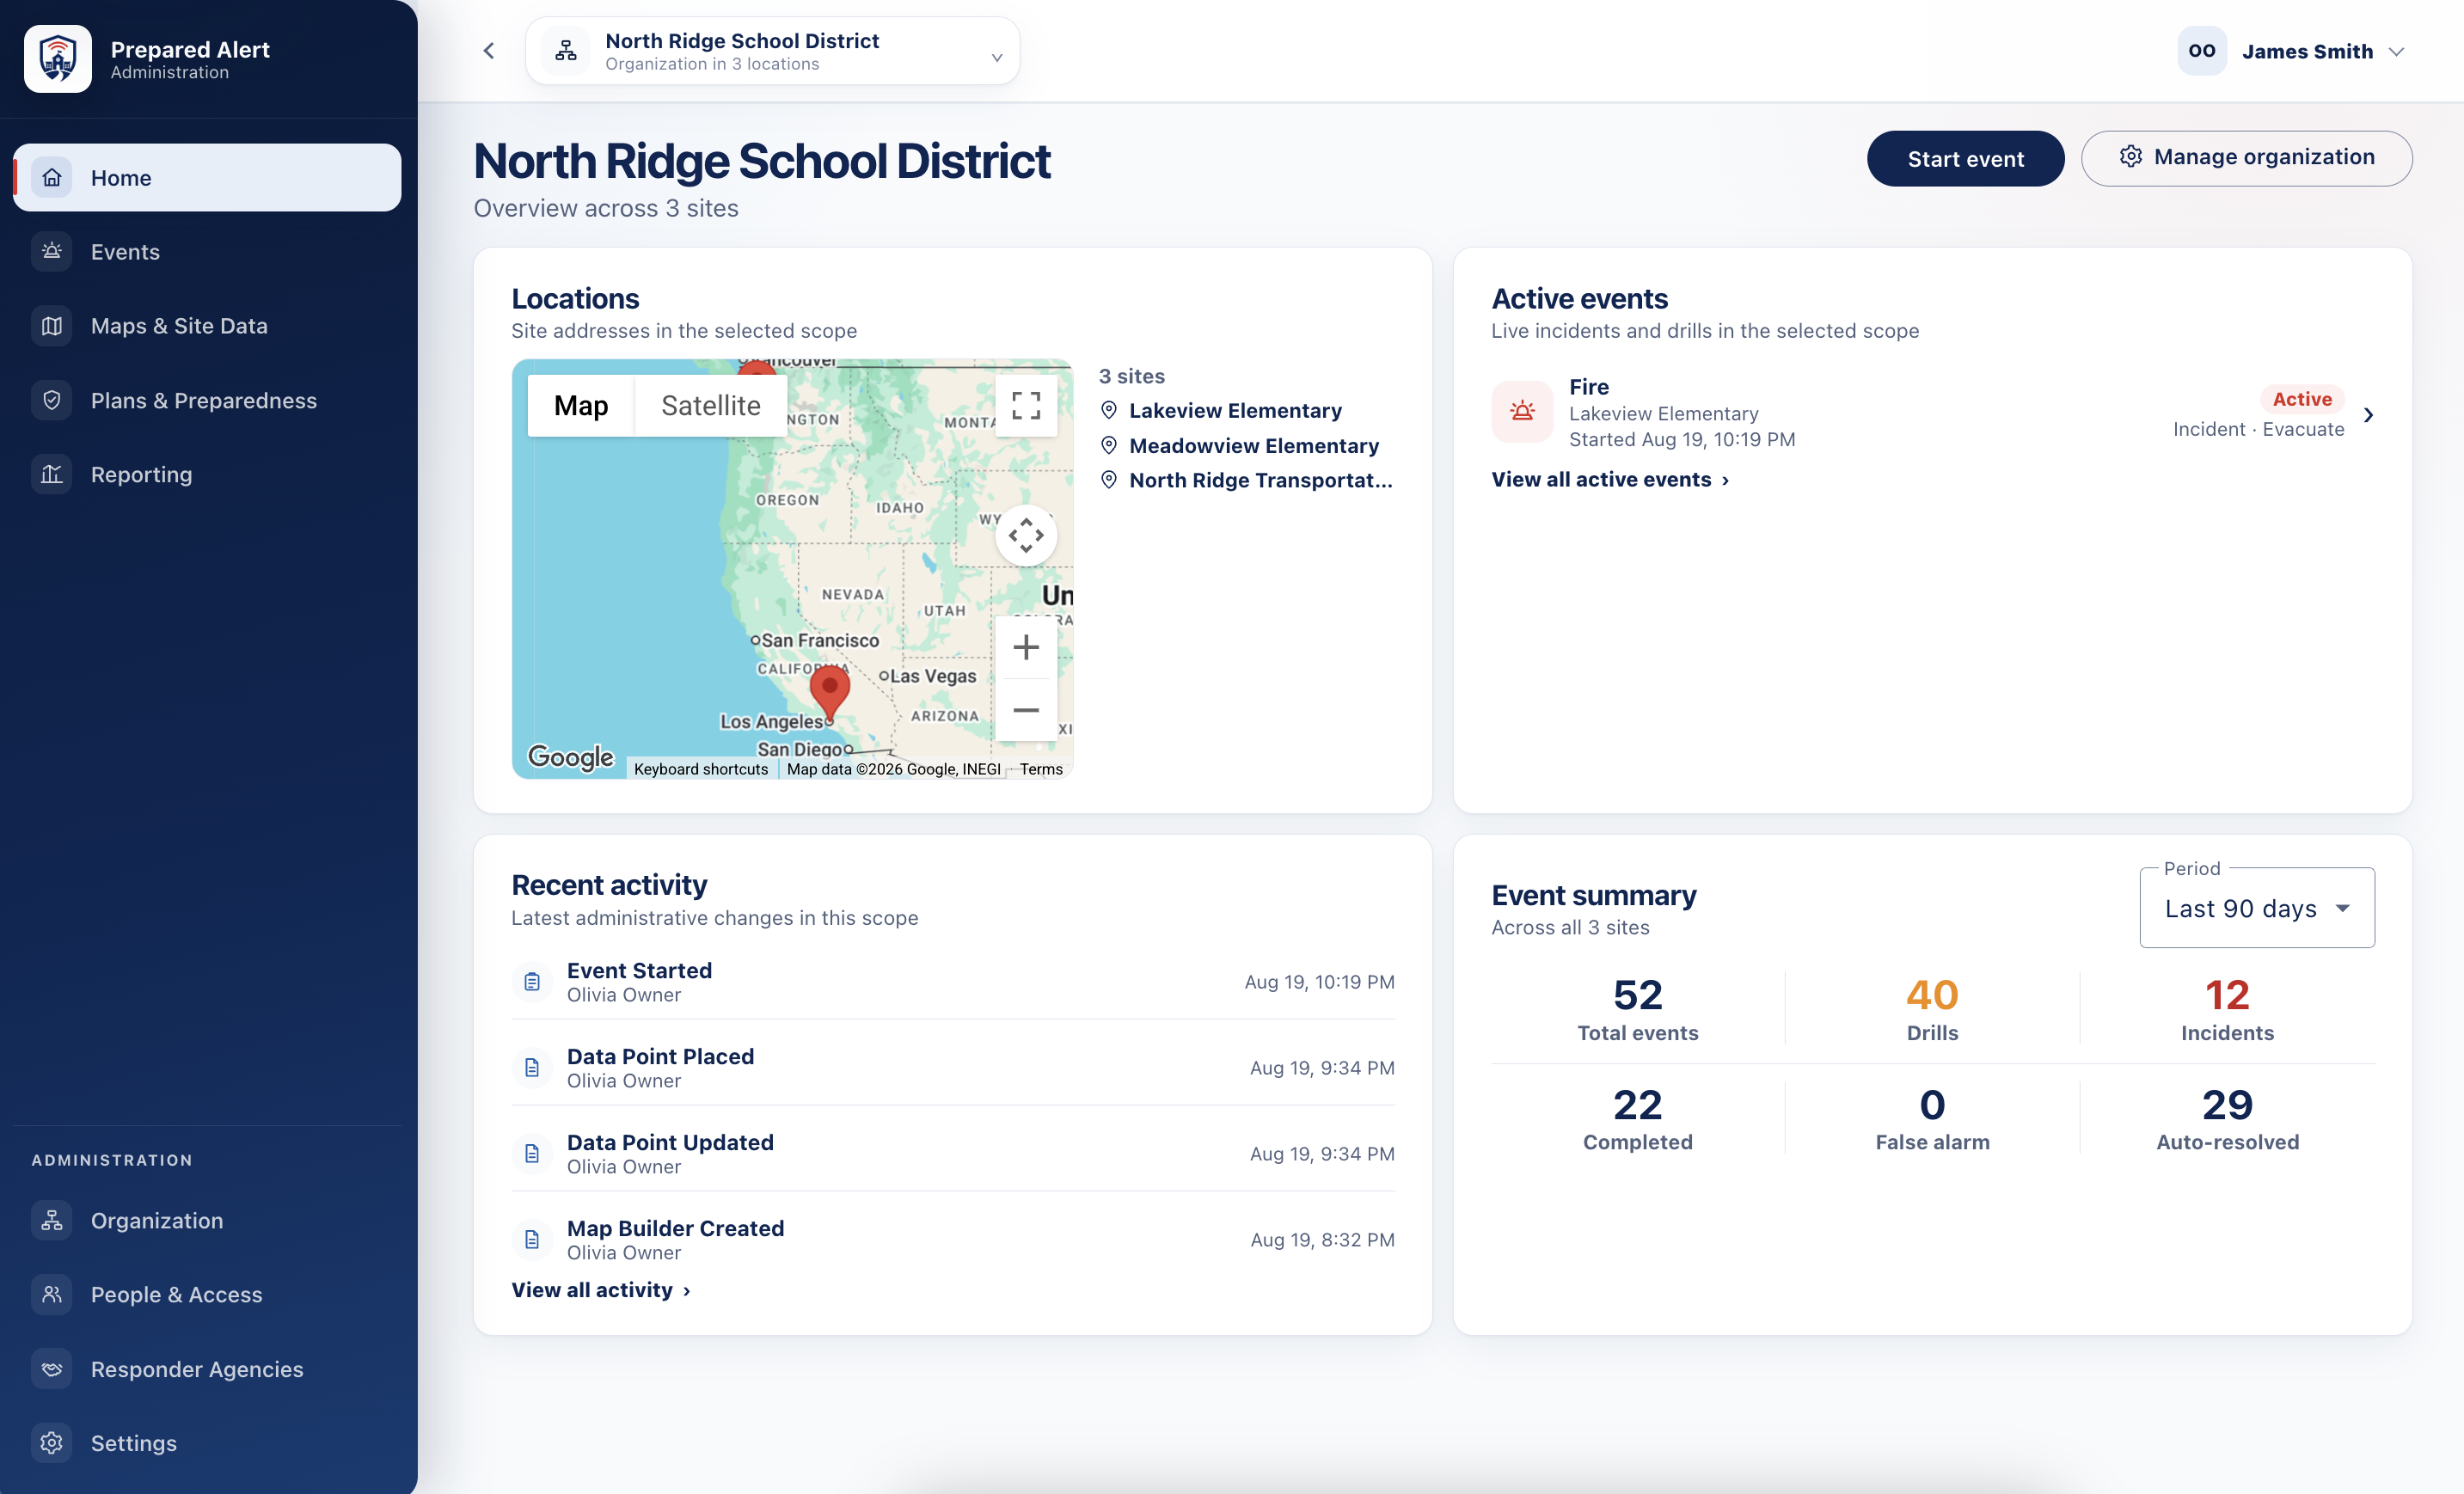Open Plans & Preparedness section

tap(207, 400)
